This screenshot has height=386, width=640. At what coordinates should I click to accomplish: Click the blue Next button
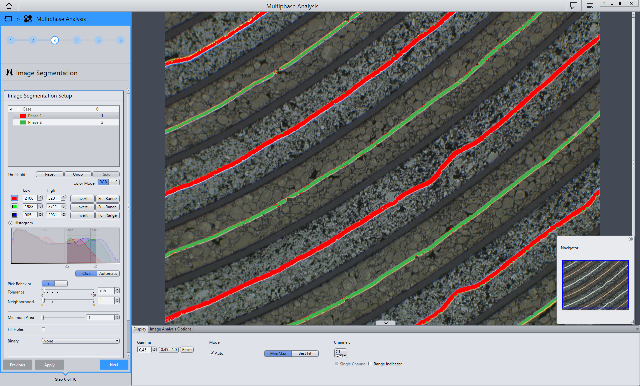(114, 364)
